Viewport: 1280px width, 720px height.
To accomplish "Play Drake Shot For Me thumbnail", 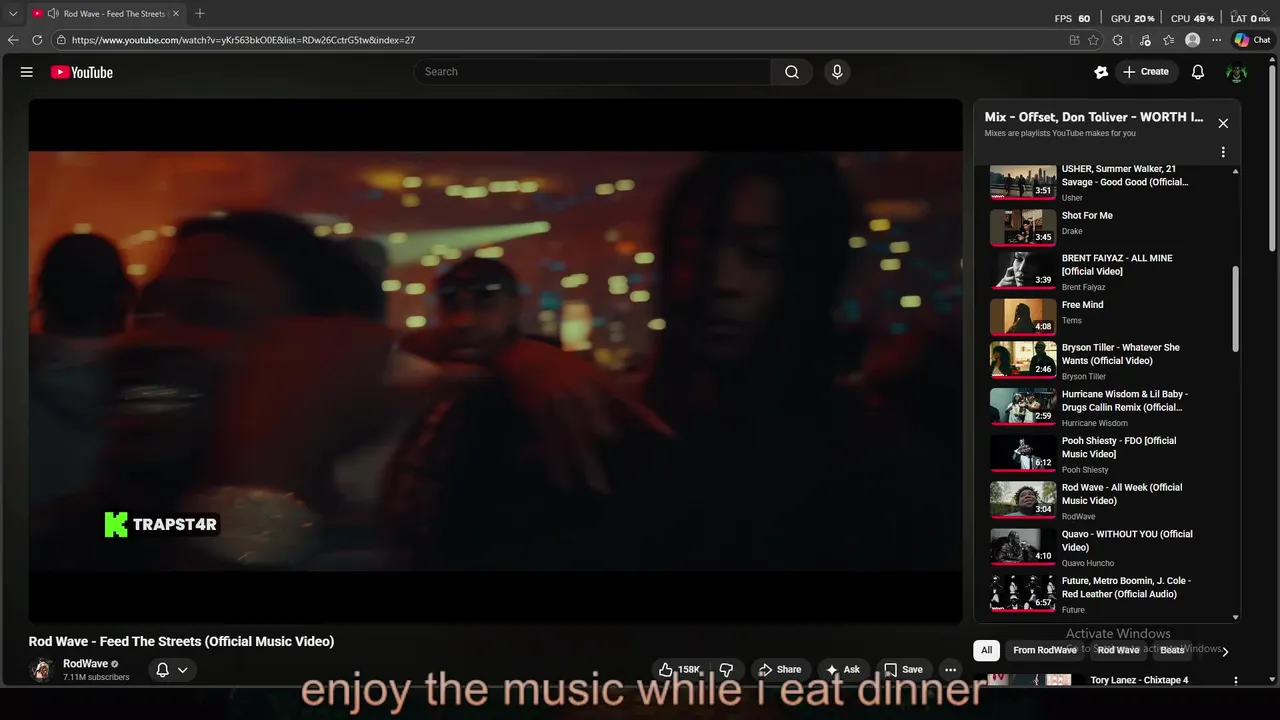I will tap(1023, 226).
